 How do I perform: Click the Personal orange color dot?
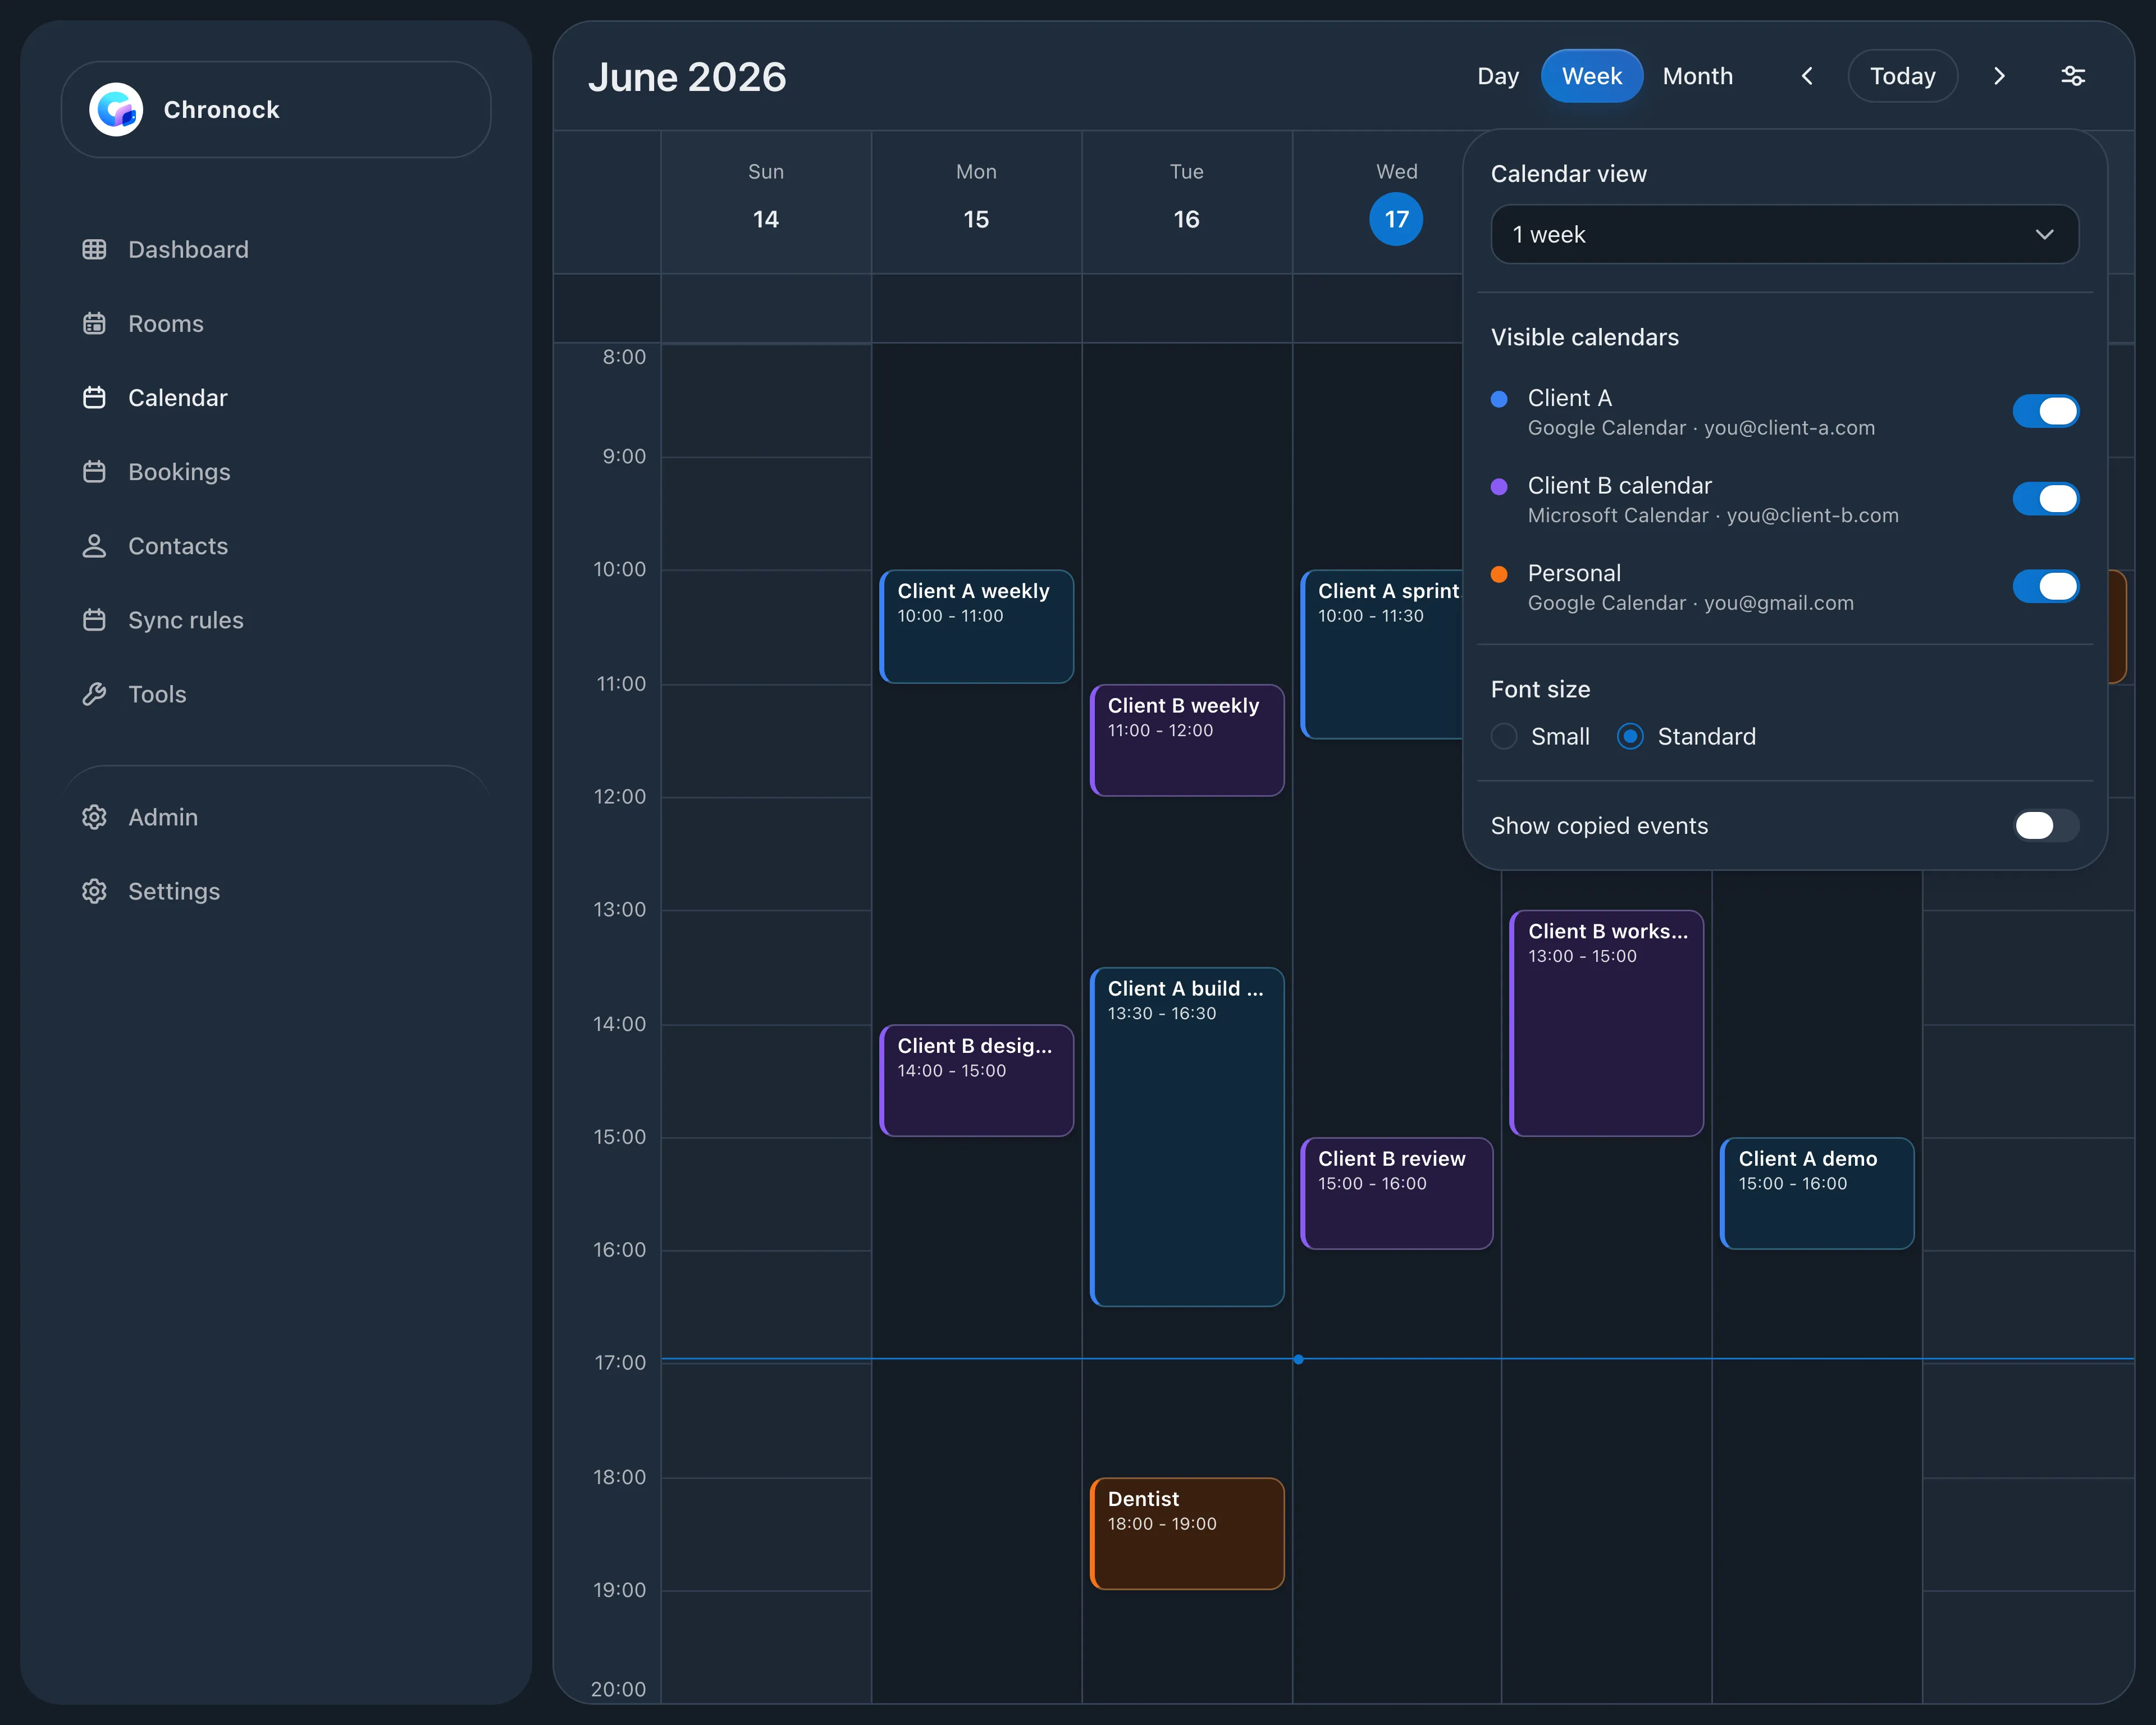coord(1499,574)
